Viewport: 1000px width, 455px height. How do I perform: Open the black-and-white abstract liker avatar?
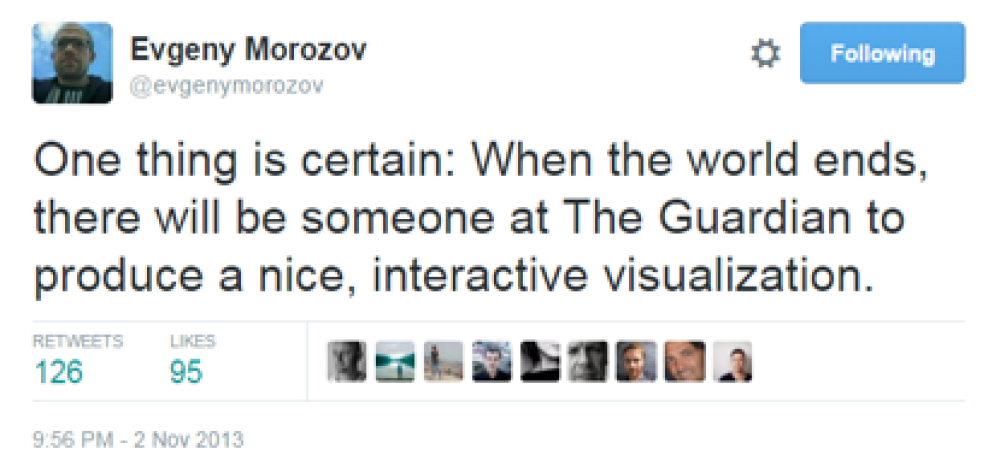point(539,361)
